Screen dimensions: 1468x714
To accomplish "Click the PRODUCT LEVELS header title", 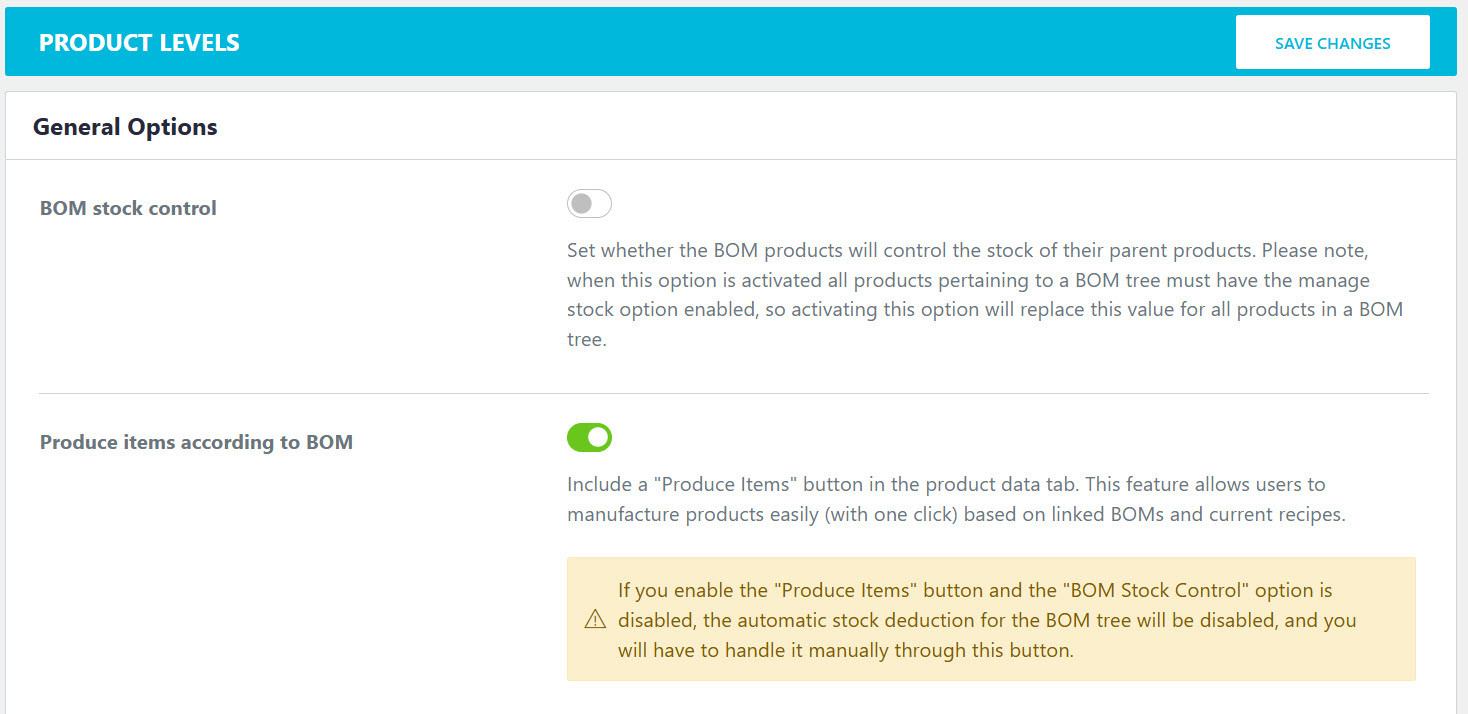I will (x=139, y=43).
